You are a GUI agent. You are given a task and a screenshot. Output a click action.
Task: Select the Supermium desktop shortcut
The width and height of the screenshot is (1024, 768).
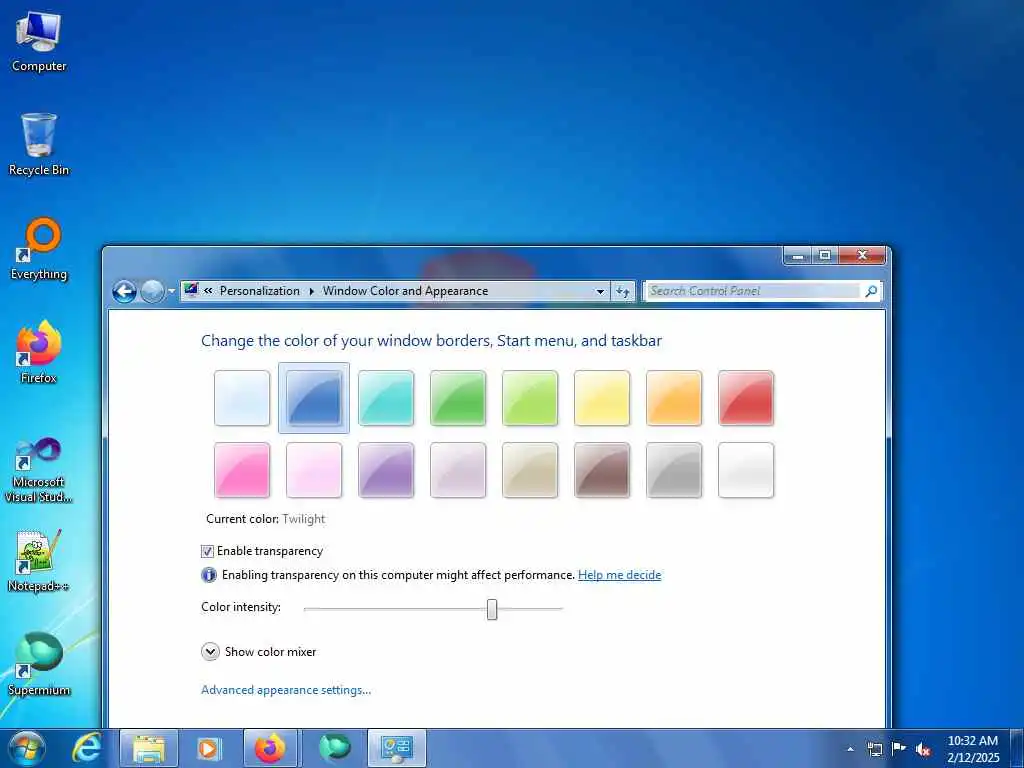[x=39, y=664]
